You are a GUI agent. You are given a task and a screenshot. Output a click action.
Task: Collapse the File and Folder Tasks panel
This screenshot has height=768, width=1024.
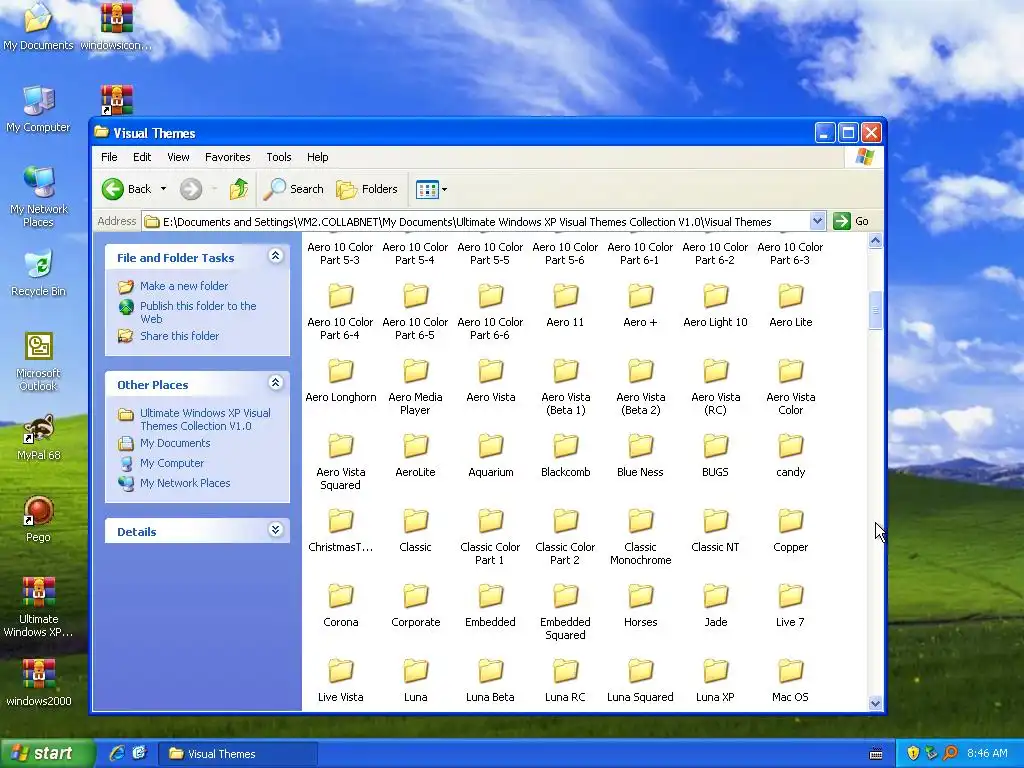click(x=276, y=256)
